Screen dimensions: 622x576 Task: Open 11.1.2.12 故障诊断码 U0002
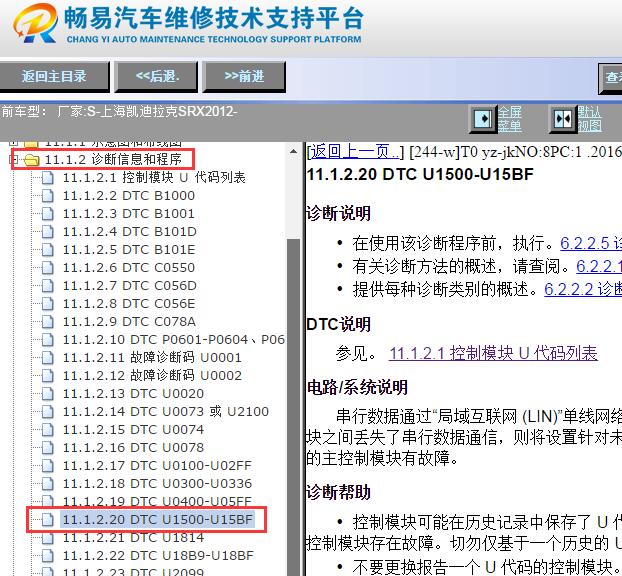point(152,375)
